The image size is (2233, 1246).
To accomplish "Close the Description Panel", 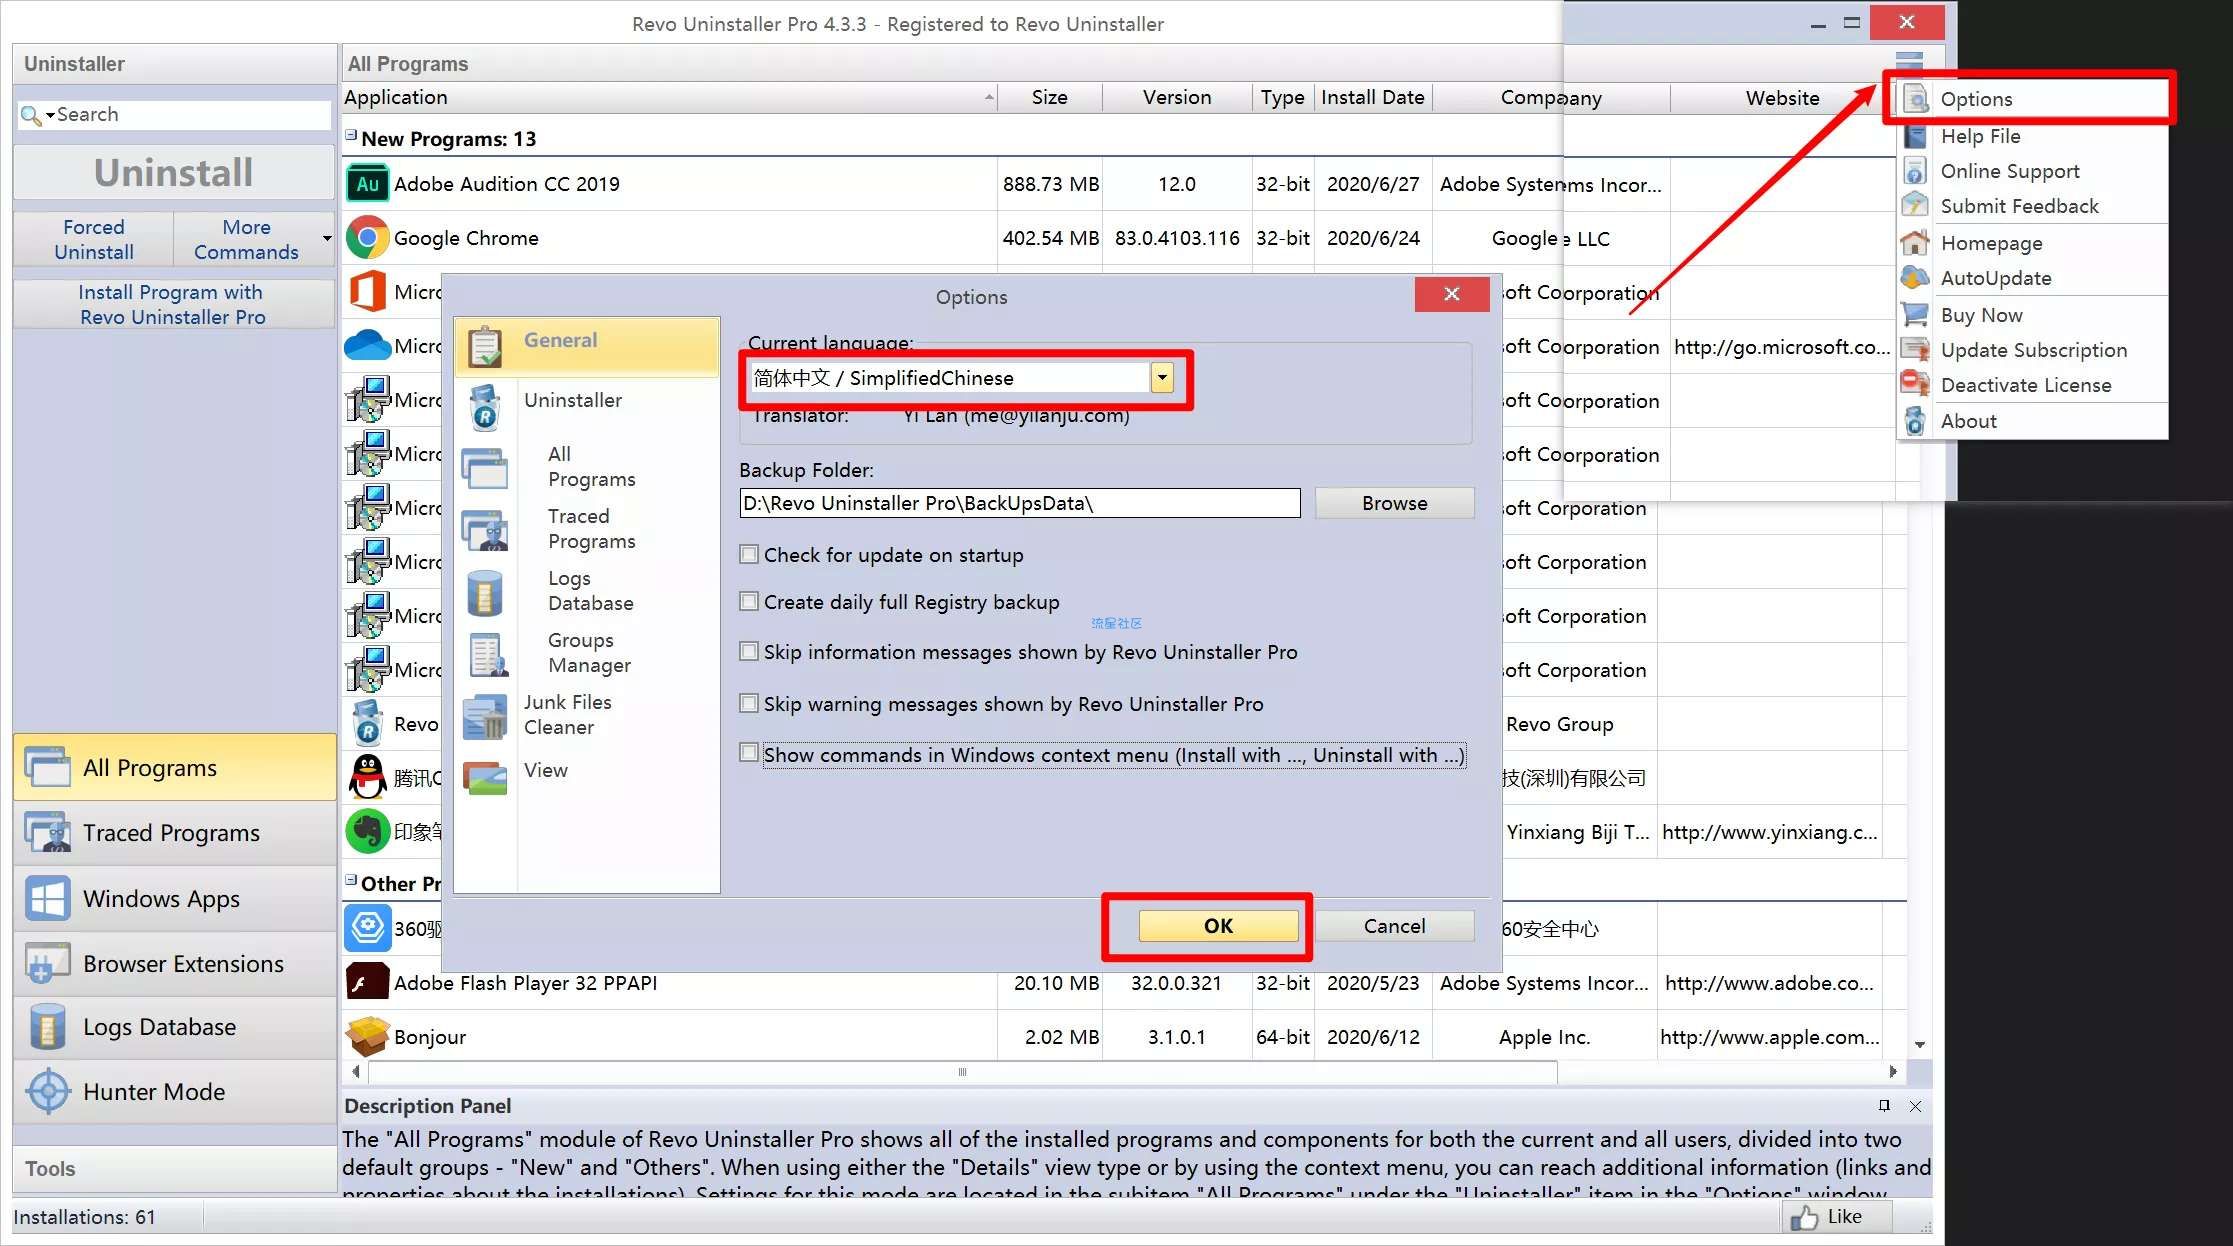I will 1915,1105.
